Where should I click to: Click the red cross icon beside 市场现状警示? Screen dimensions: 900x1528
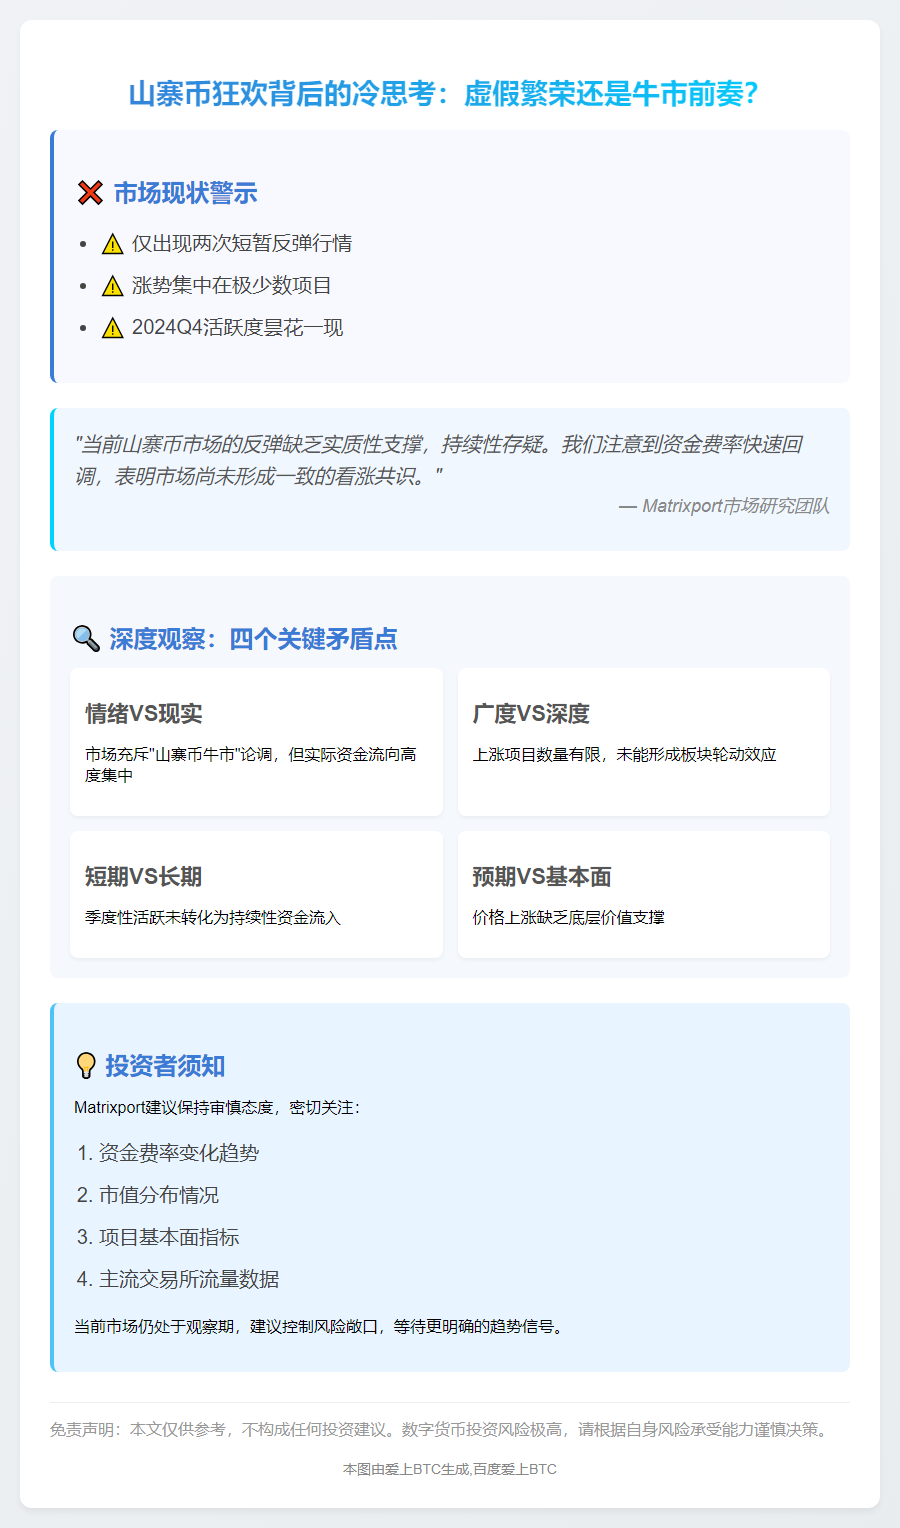(90, 193)
